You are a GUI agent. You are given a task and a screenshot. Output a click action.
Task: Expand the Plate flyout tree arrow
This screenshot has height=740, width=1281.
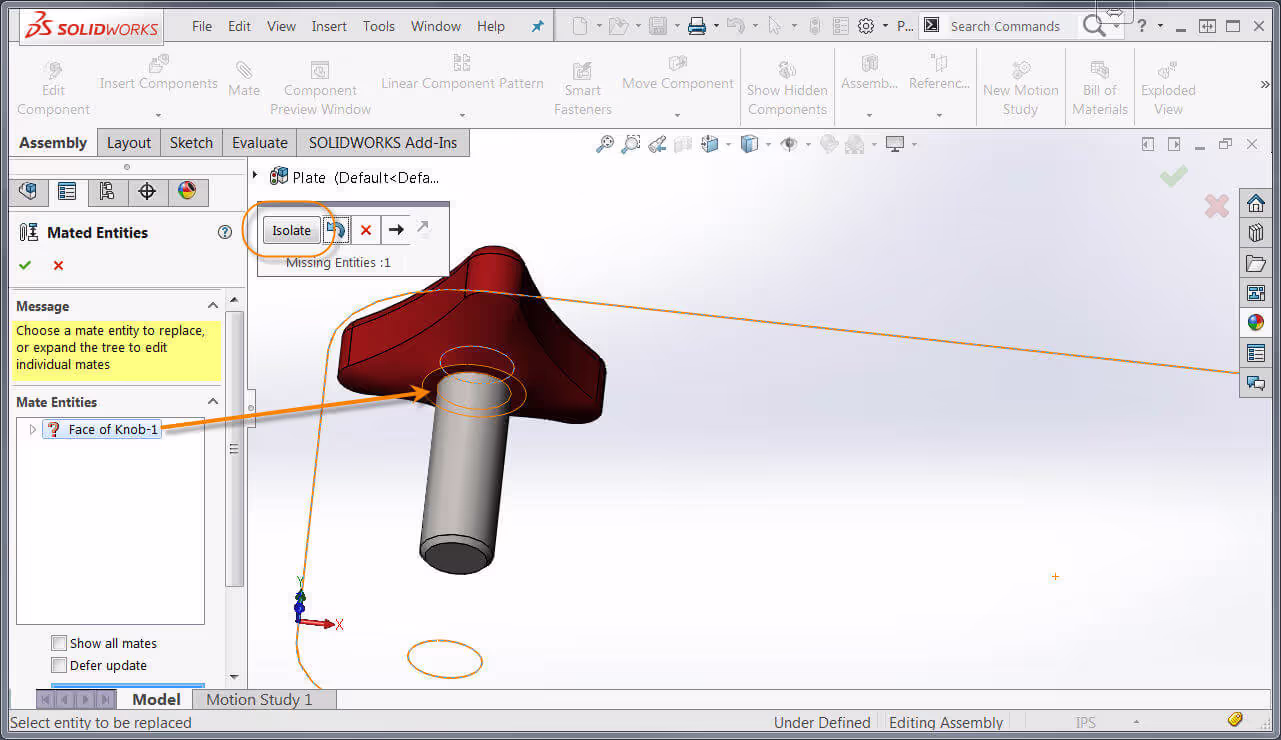click(x=257, y=177)
